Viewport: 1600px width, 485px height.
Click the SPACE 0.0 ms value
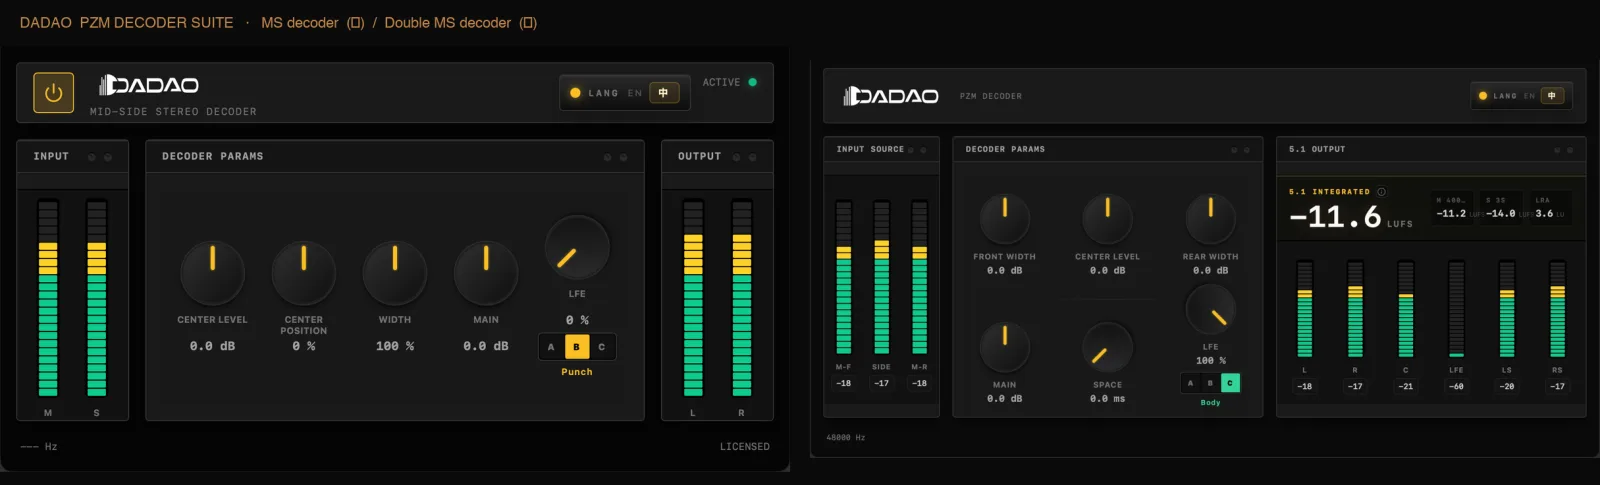1107,398
